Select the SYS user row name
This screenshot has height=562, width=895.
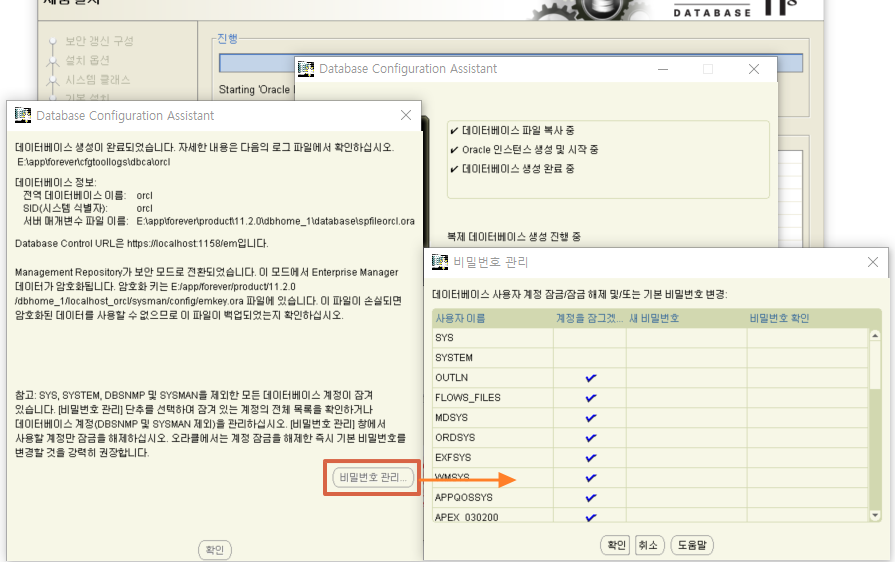[444, 338]
